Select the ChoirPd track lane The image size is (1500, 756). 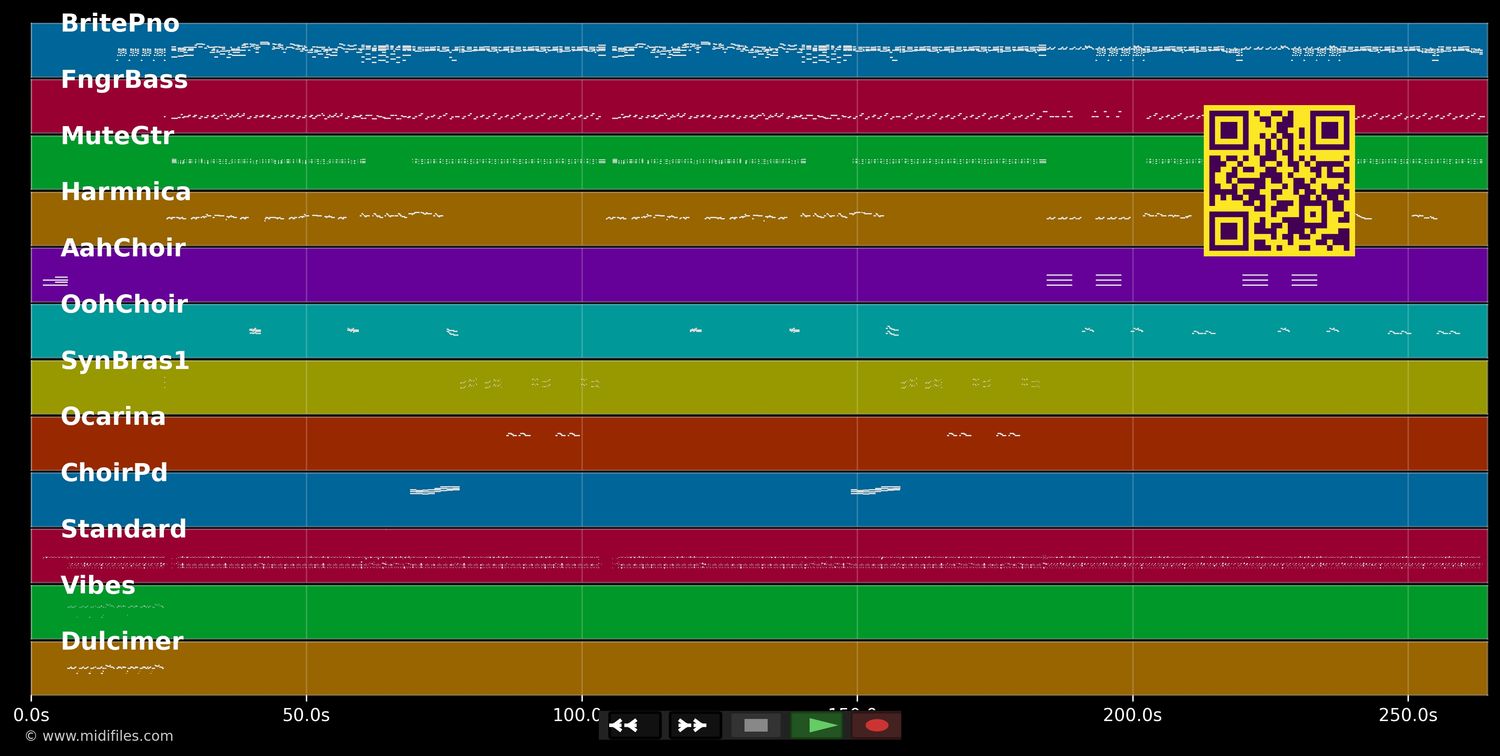click(x=759, y=499)
